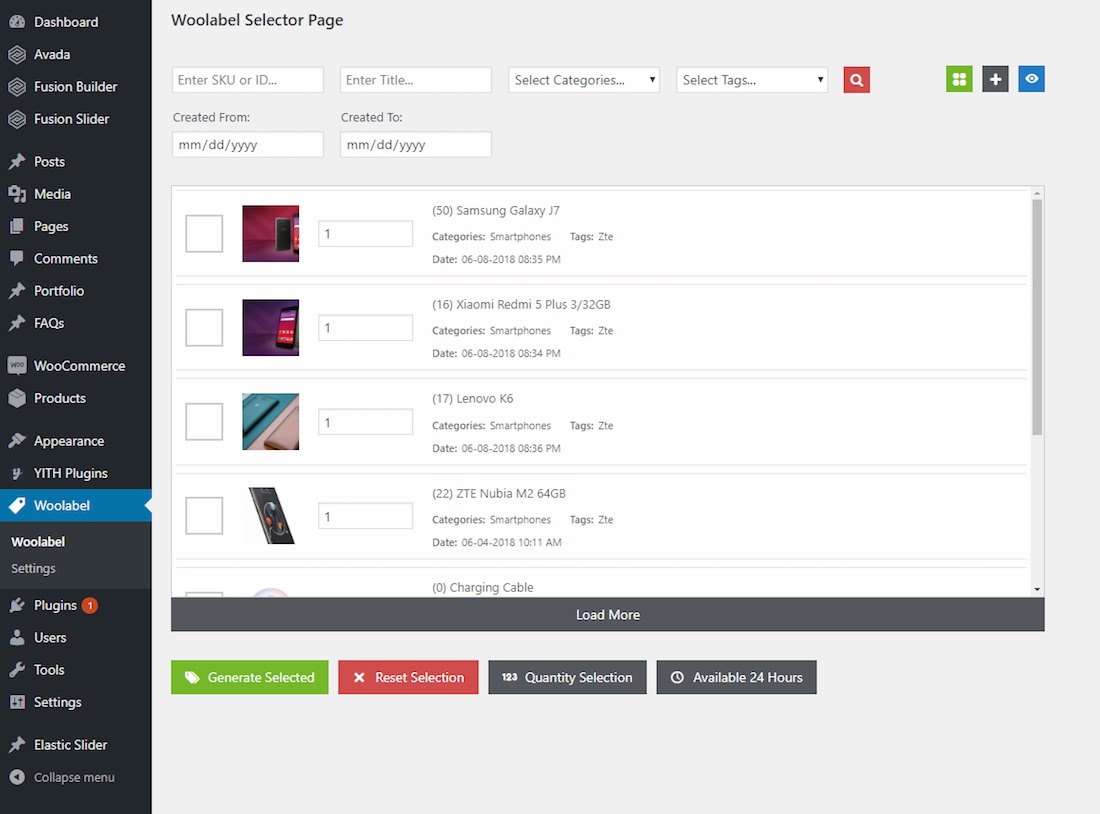The image size is (1100, 814).
Task: Select the Woolabel submenu entry
Action: [x=38, y=542]
